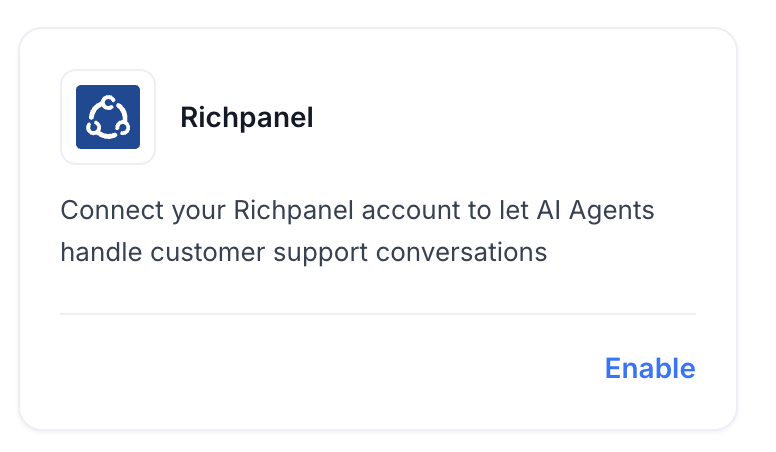Select the blue Richpanel app tile

108,117
